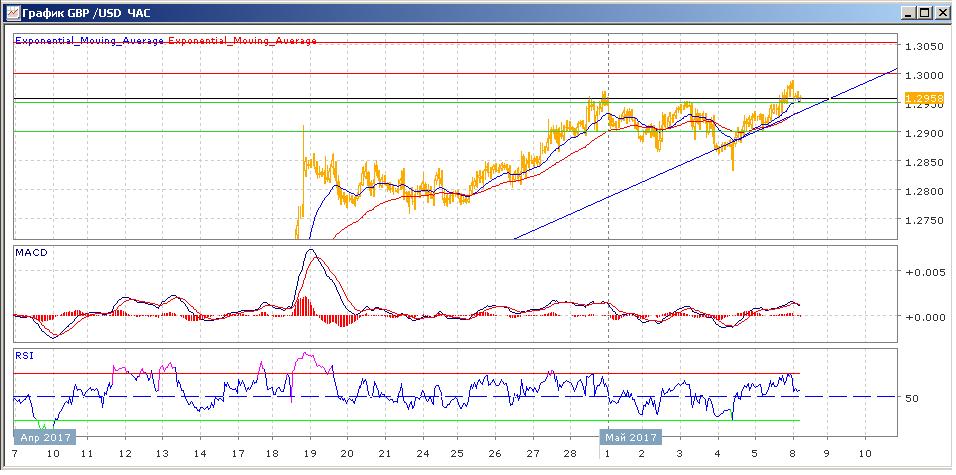The image size is (956, 475).
Task: Click the date label 25 on the time axis
Action: pos(458,454)
